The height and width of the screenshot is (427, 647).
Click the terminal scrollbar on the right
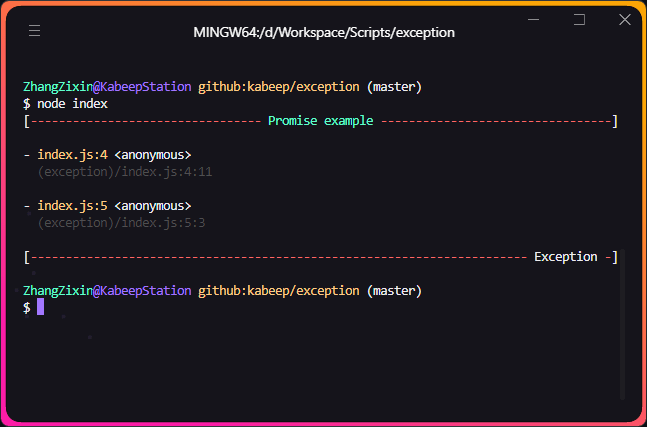coord(622,324)
